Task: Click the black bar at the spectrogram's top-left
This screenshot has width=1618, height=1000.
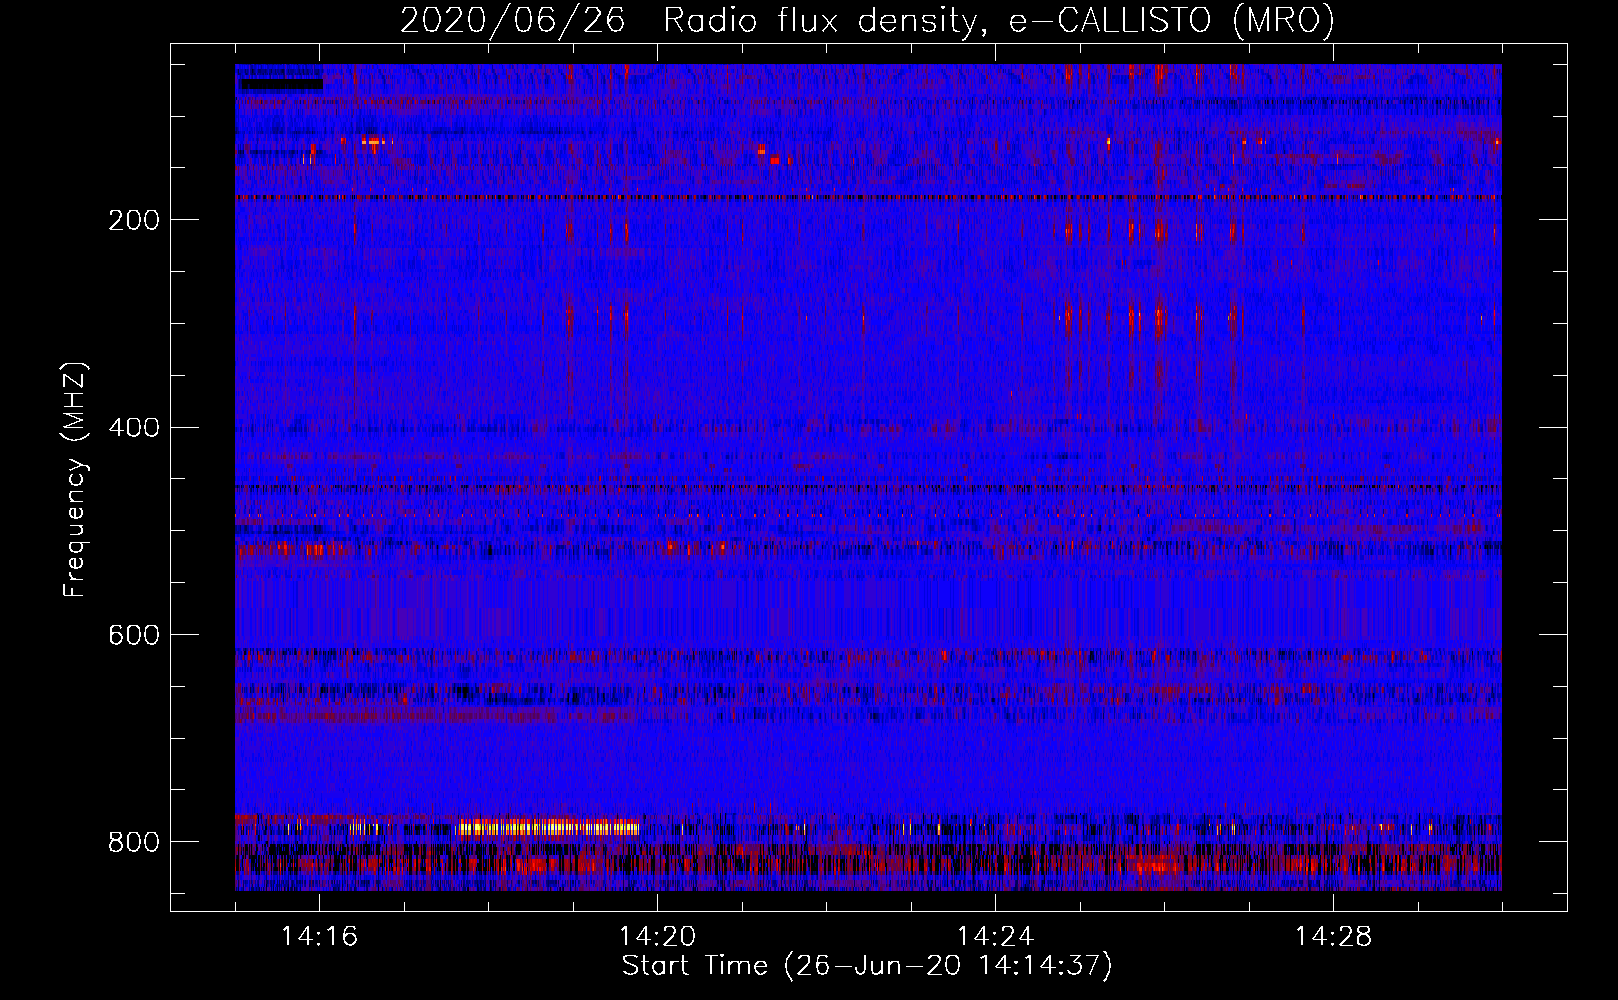Action: (x=282, y=85)
